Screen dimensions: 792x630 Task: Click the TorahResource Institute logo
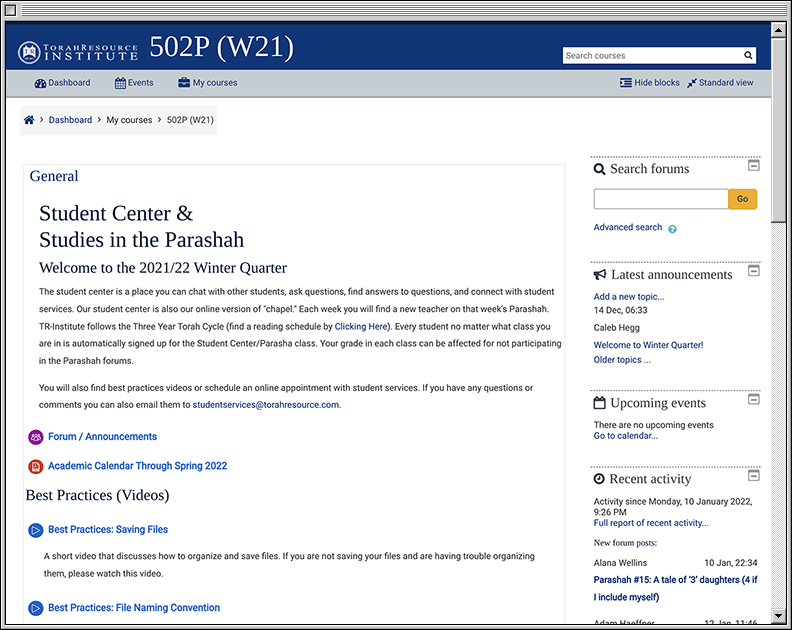(x=77, y=51)
